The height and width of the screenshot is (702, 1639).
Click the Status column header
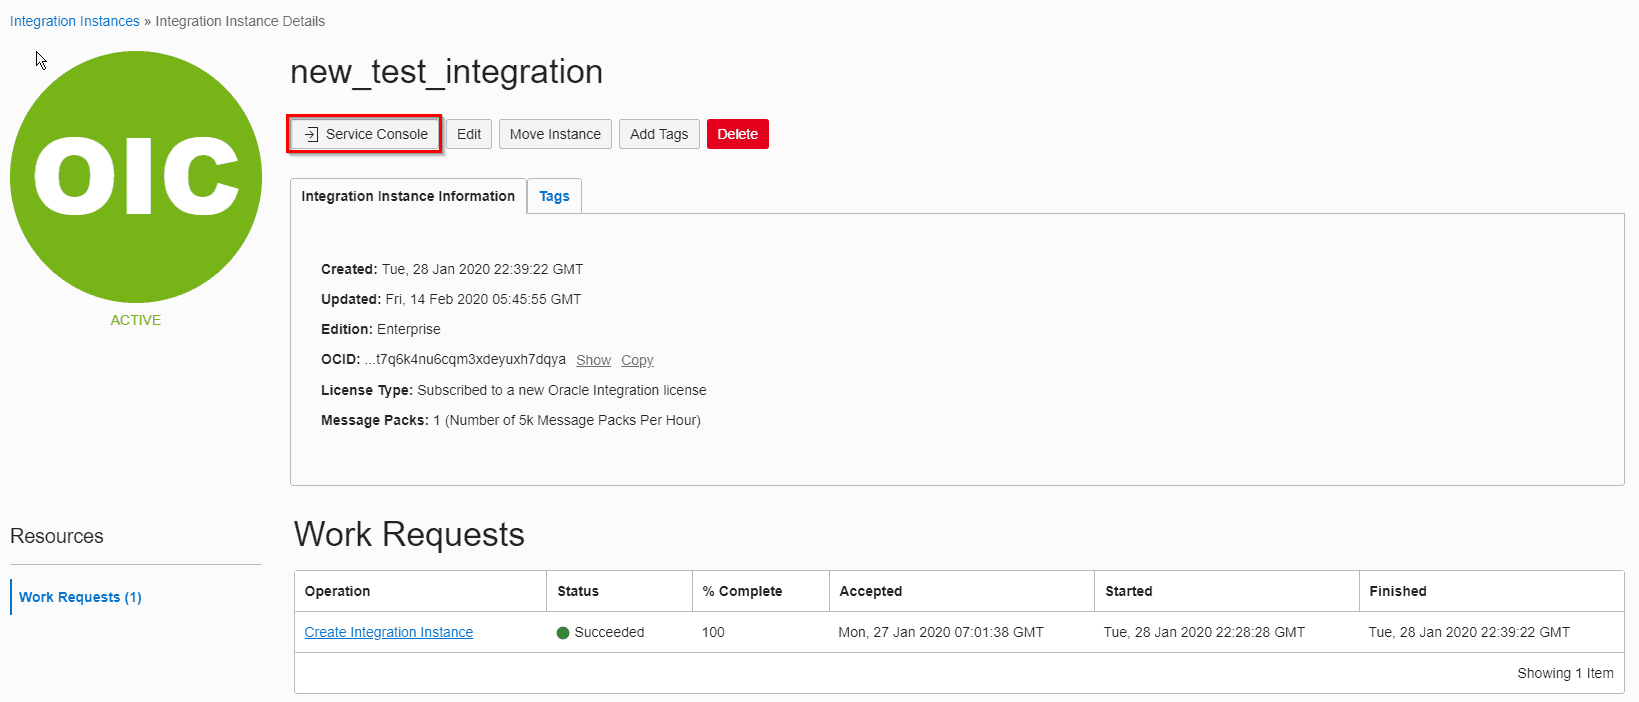pyautogui.click(x=619, y=591)
